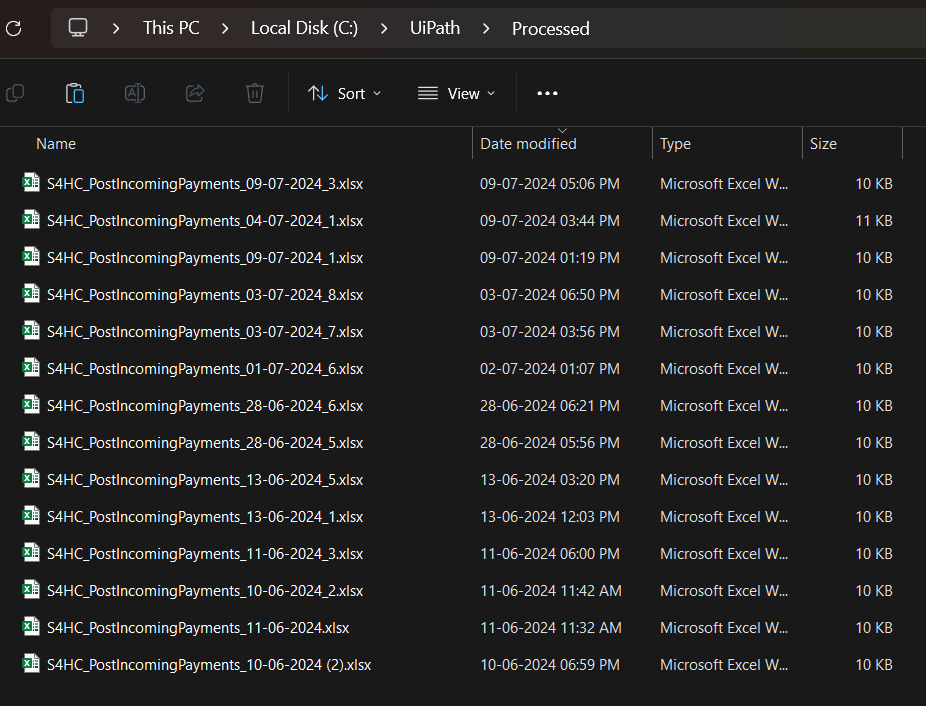Click date 28-06-2024 06:21 PM
Viewport: 926px width, 706px height.
click(x=550, y=406)
